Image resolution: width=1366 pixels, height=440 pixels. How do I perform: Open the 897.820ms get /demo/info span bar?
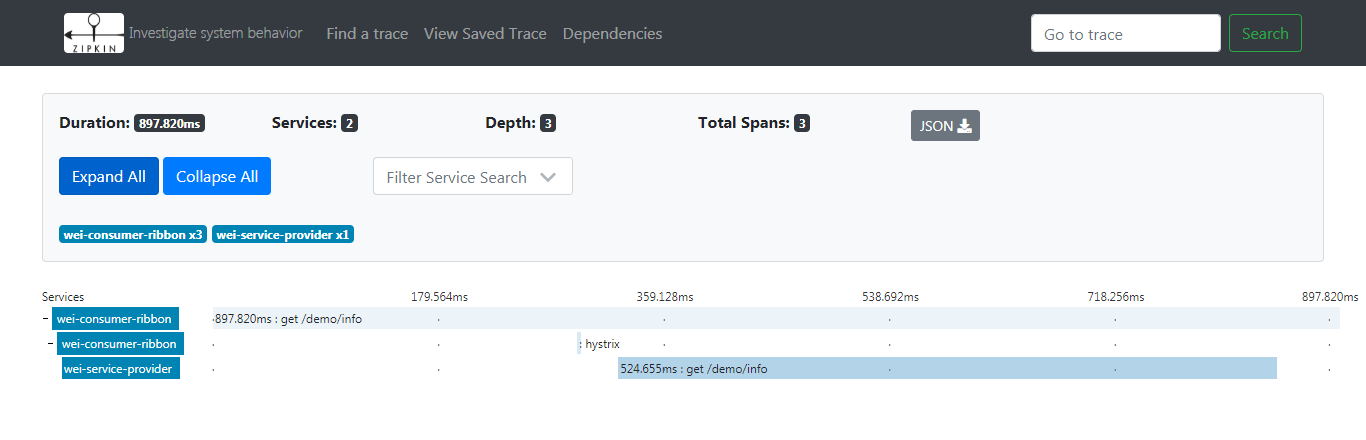pyautogui.click(x=776, y=319)
